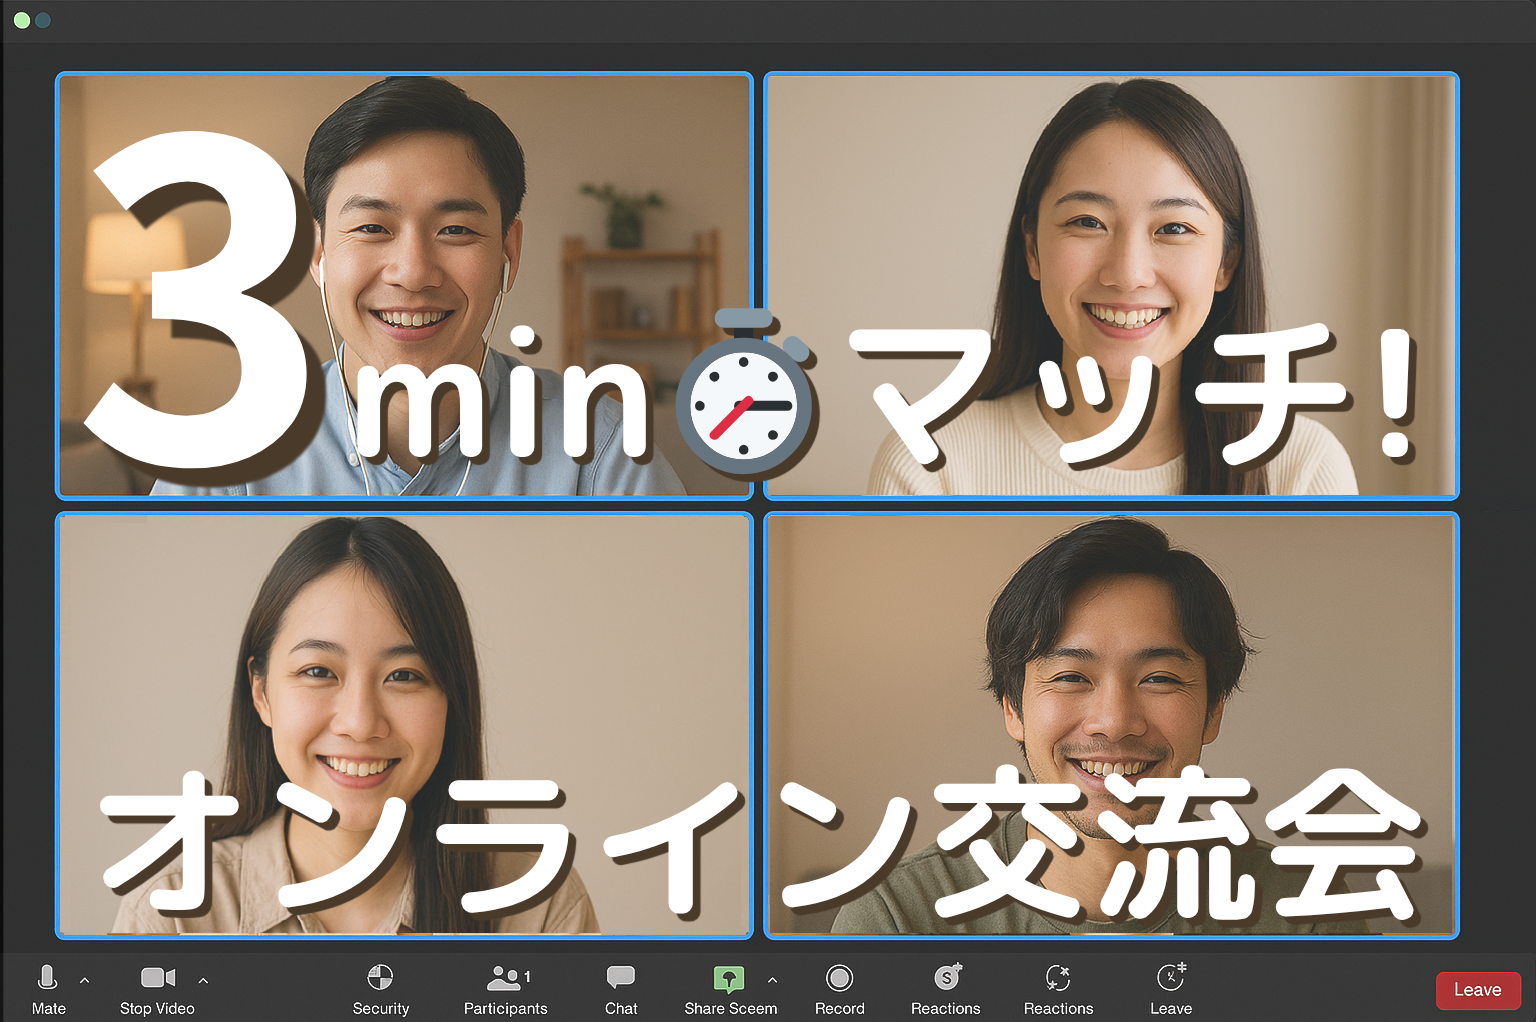This screenshot has width=1536, height=1022.
Task: Click the second Reactions icon
Action: (x=1058, y=977)
